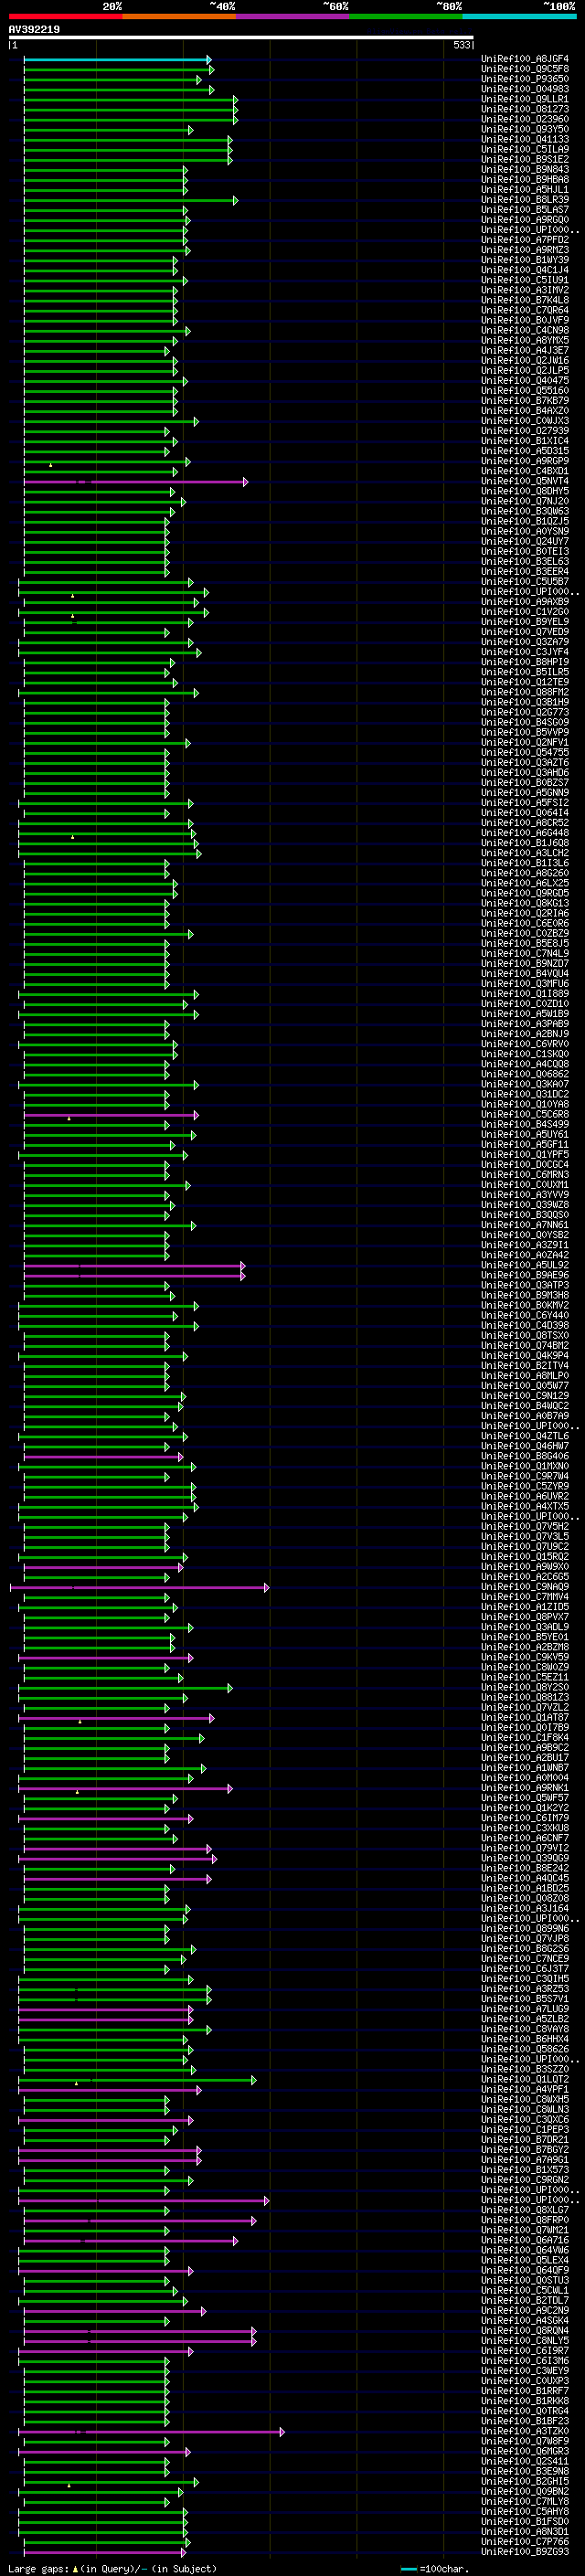Screen dimensions: 585x2576
Task: Click label UniRef100_B9ZG93
Action: (x=525, y=2552)
